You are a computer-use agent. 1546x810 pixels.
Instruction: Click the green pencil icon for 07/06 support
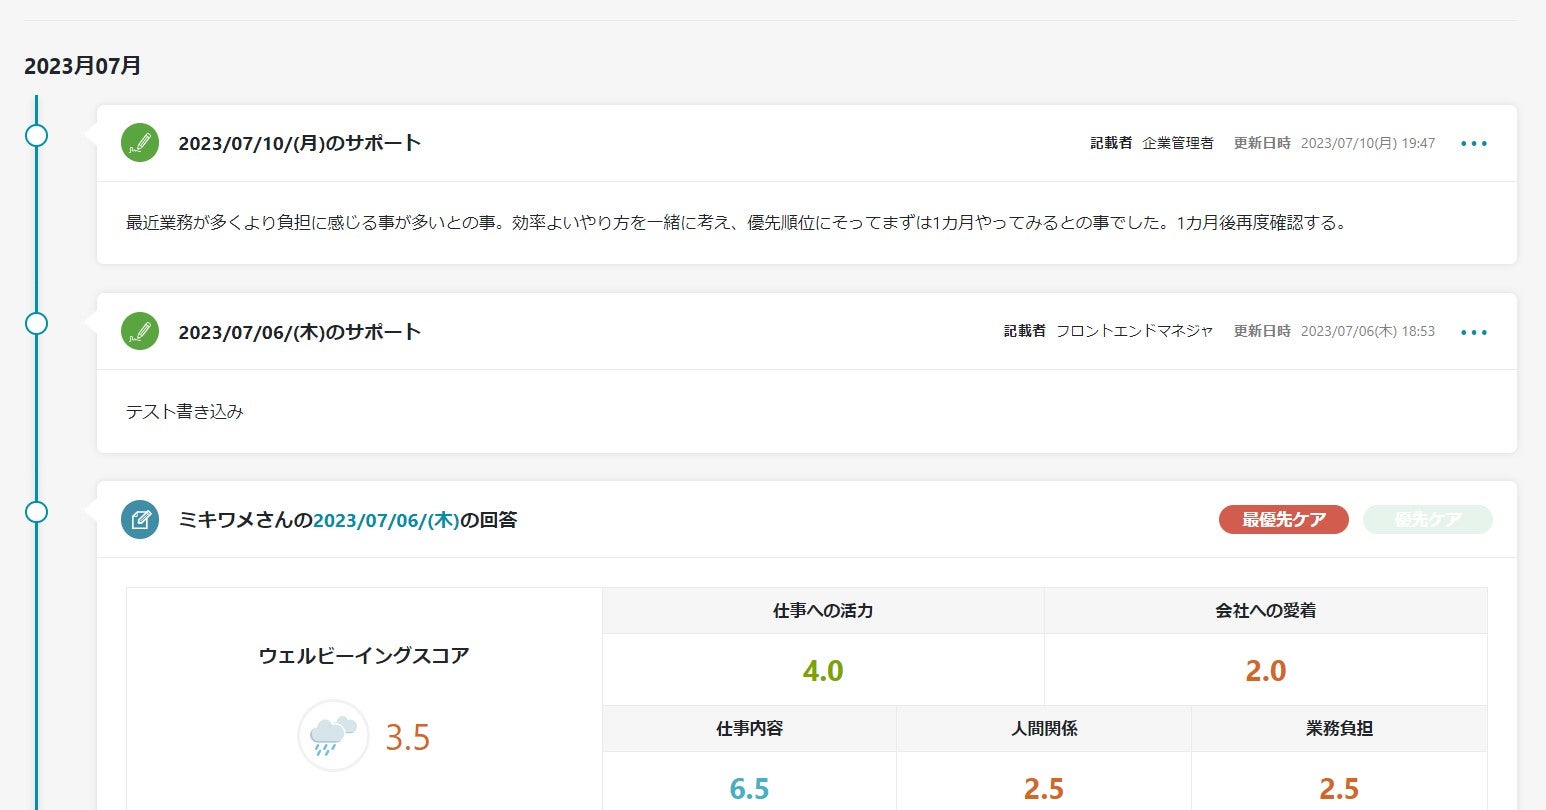pyautogui.click(x=140, y=331)
